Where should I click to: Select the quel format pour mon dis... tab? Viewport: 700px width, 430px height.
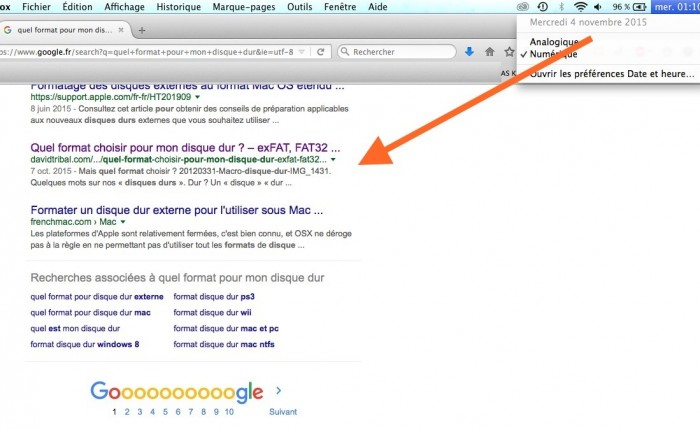click(x=64, y=30)
